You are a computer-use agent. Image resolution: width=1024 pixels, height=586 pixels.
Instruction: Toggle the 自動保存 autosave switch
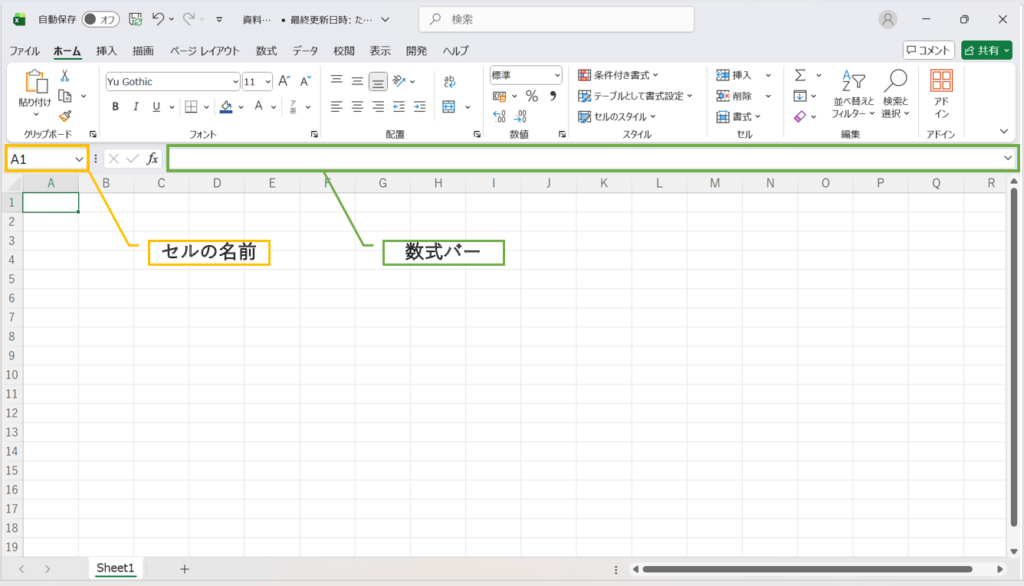click(x=100, y=19)
